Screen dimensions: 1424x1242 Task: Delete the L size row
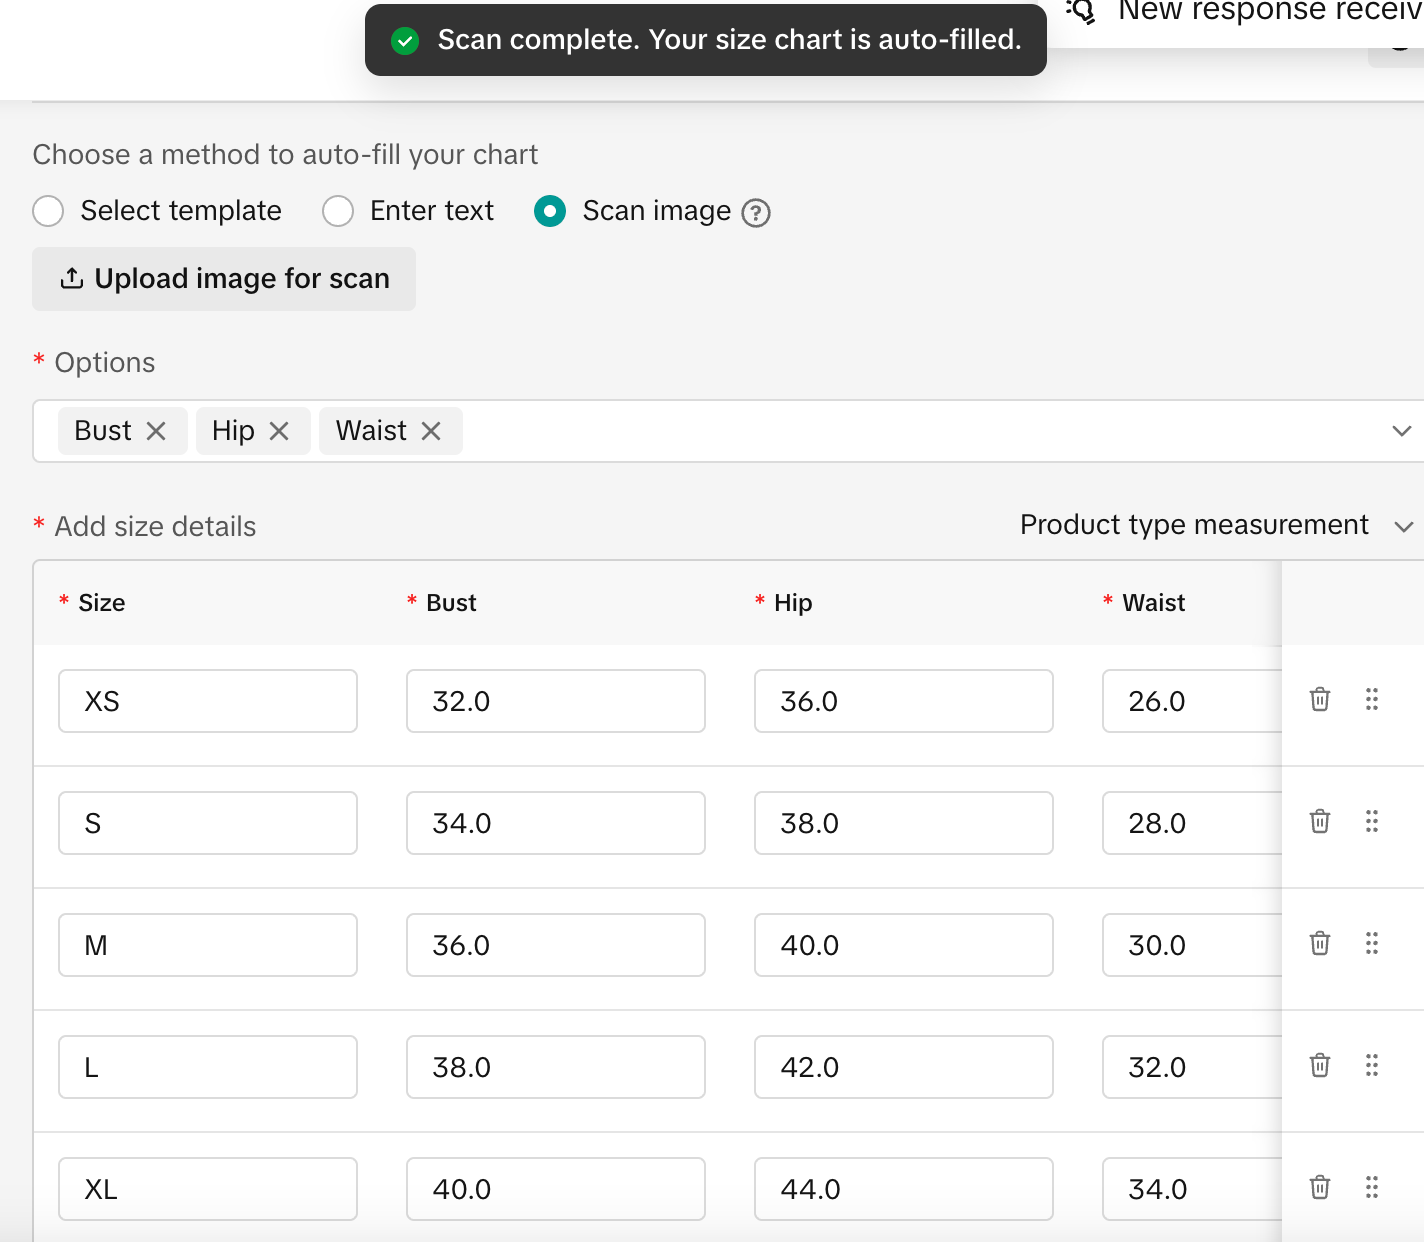(x=1320, y=1065)
